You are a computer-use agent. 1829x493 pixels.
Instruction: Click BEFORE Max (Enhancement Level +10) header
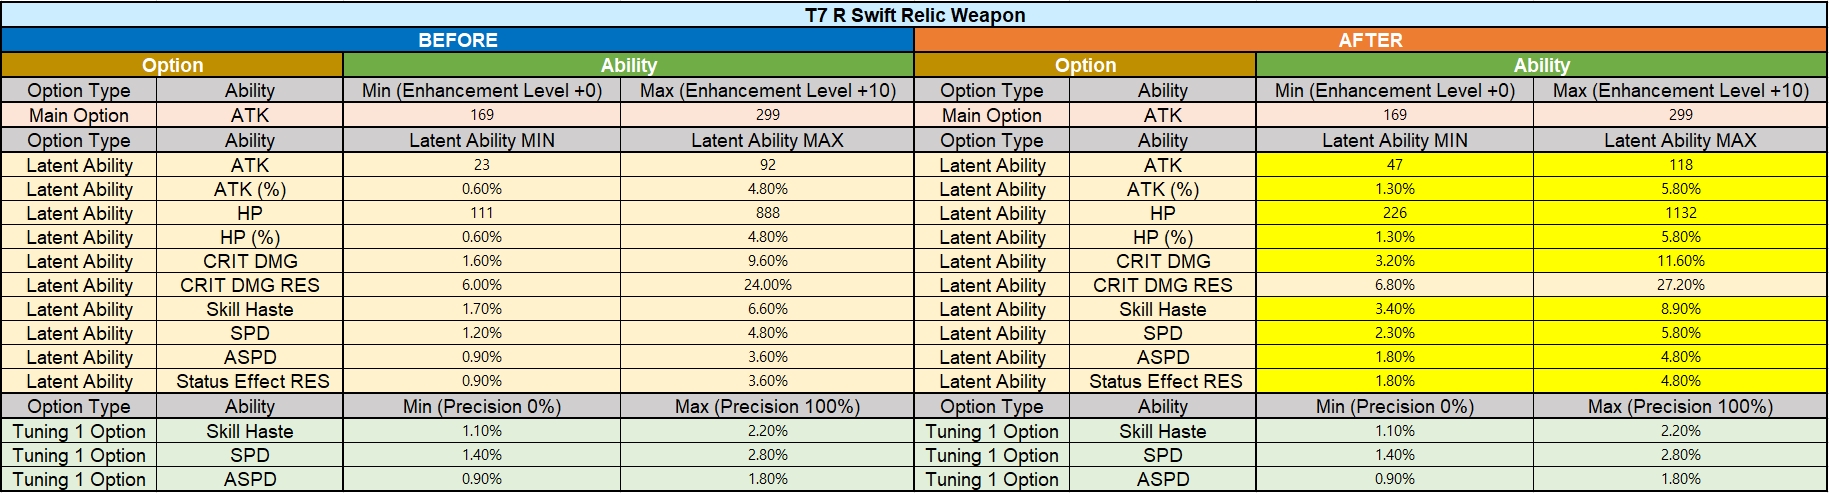click(767, 90)
